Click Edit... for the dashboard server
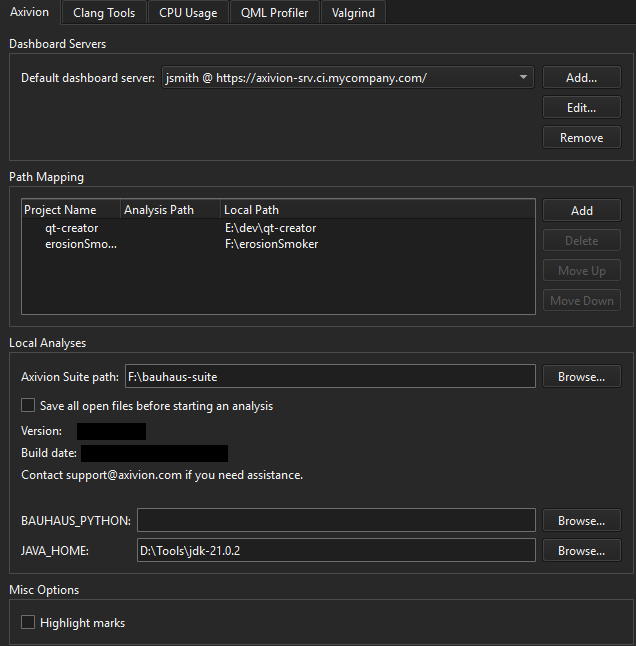This screenshot has width=636, height=646. [x=581, y=108]
